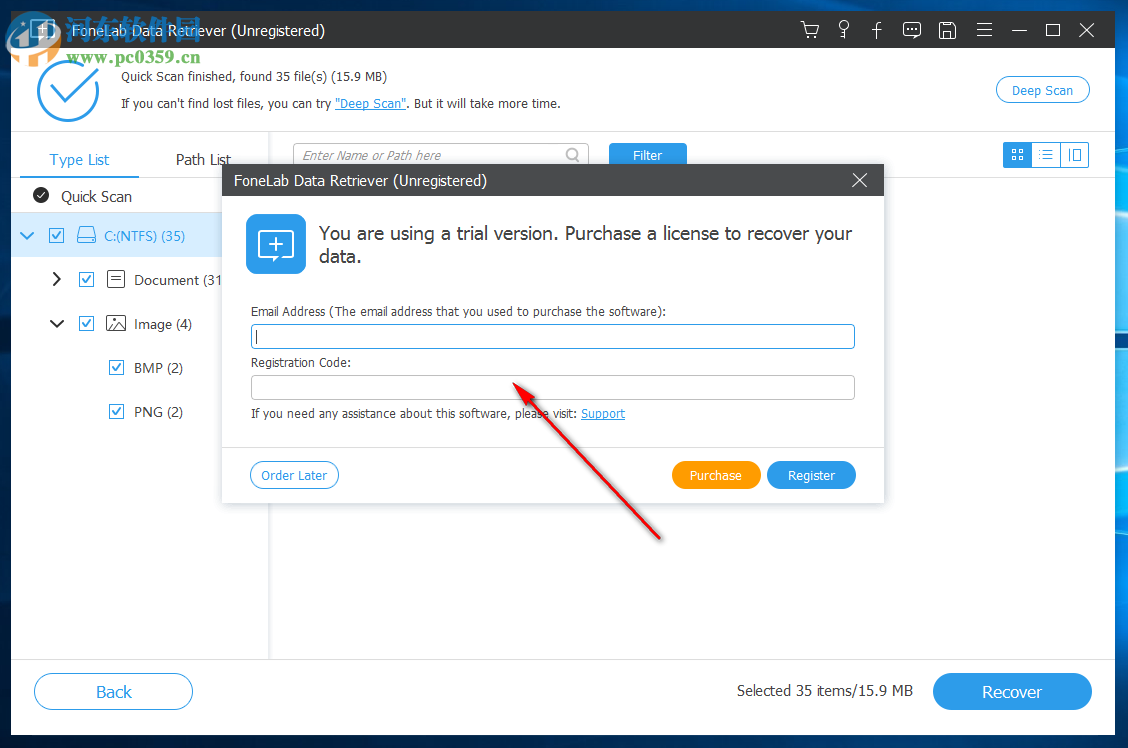
Task: Uncheck the BMP (2) checkbox
Action: [x=117, y=368]
